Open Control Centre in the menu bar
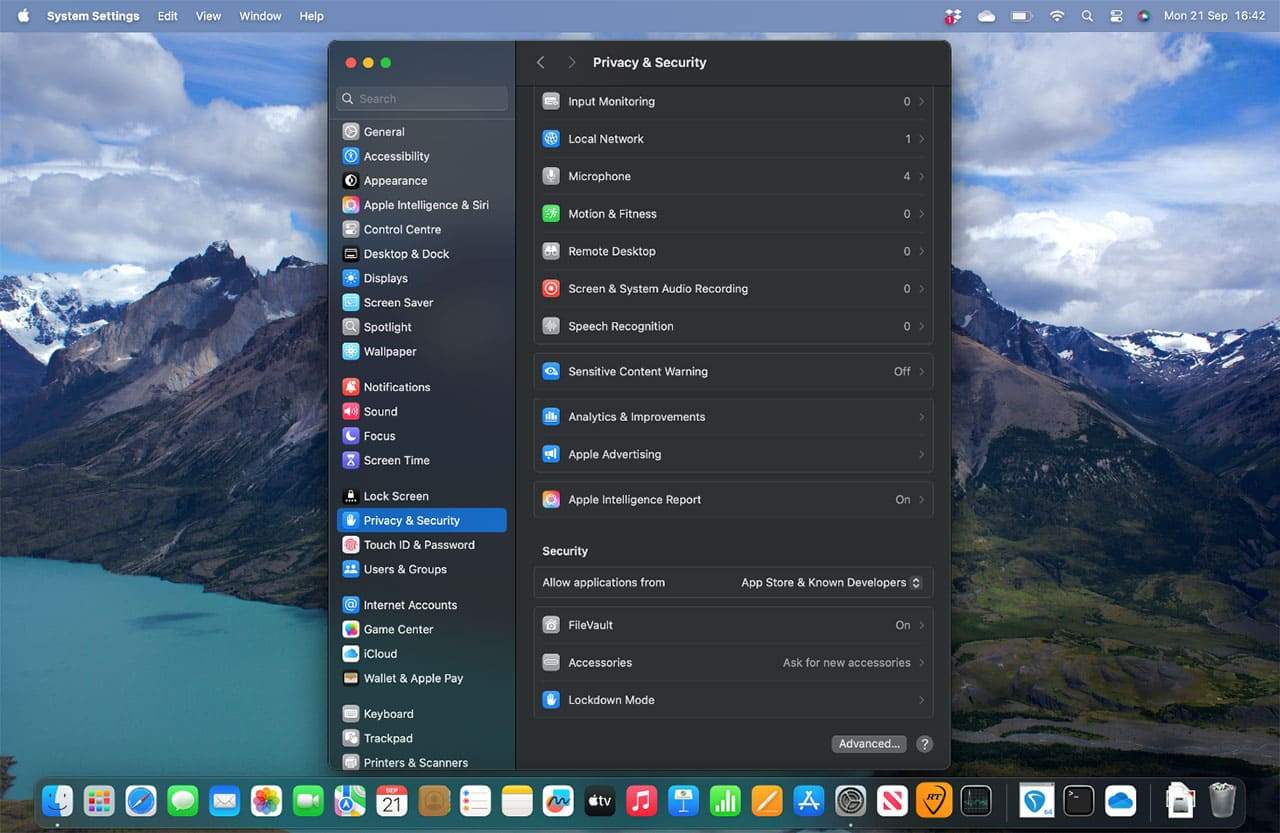Screen dimensions: 1280x833 (1116, 16)
